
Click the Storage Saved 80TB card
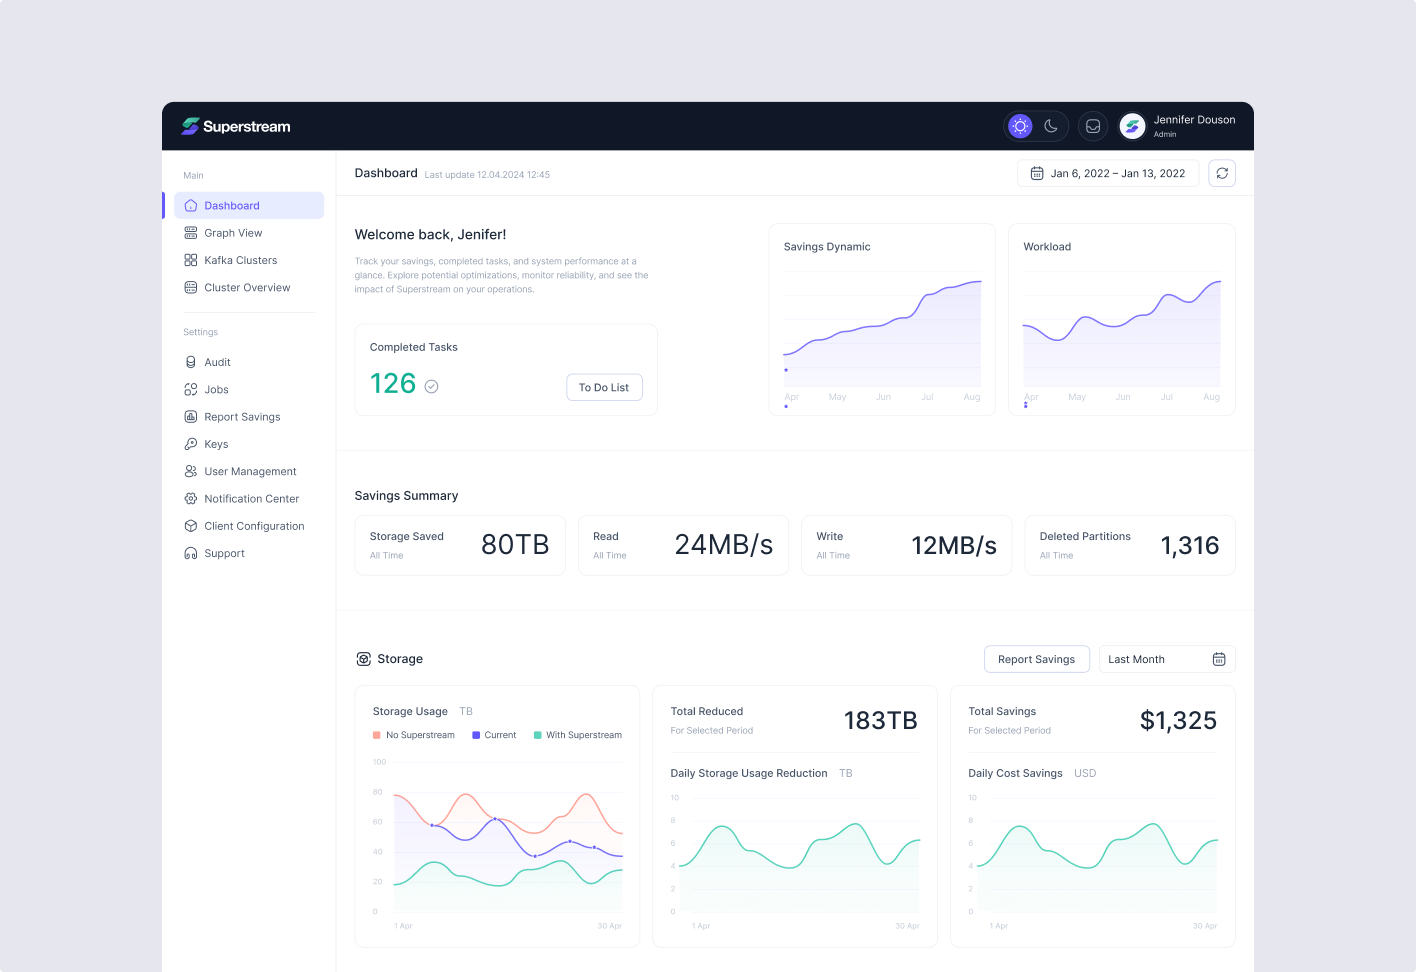point(460,545)
